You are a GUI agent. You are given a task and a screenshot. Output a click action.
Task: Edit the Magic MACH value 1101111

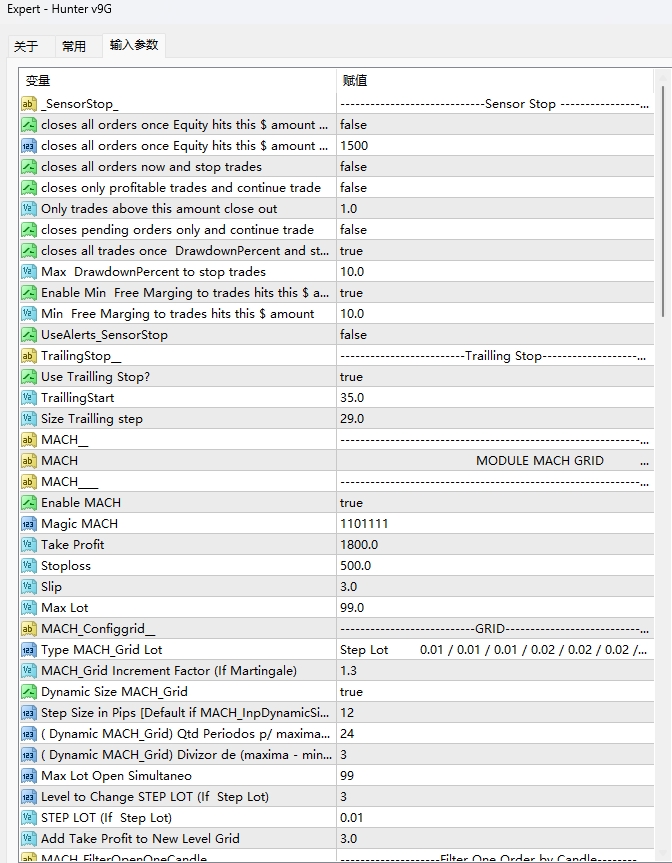pyautogui.click(x=495, y=523)
